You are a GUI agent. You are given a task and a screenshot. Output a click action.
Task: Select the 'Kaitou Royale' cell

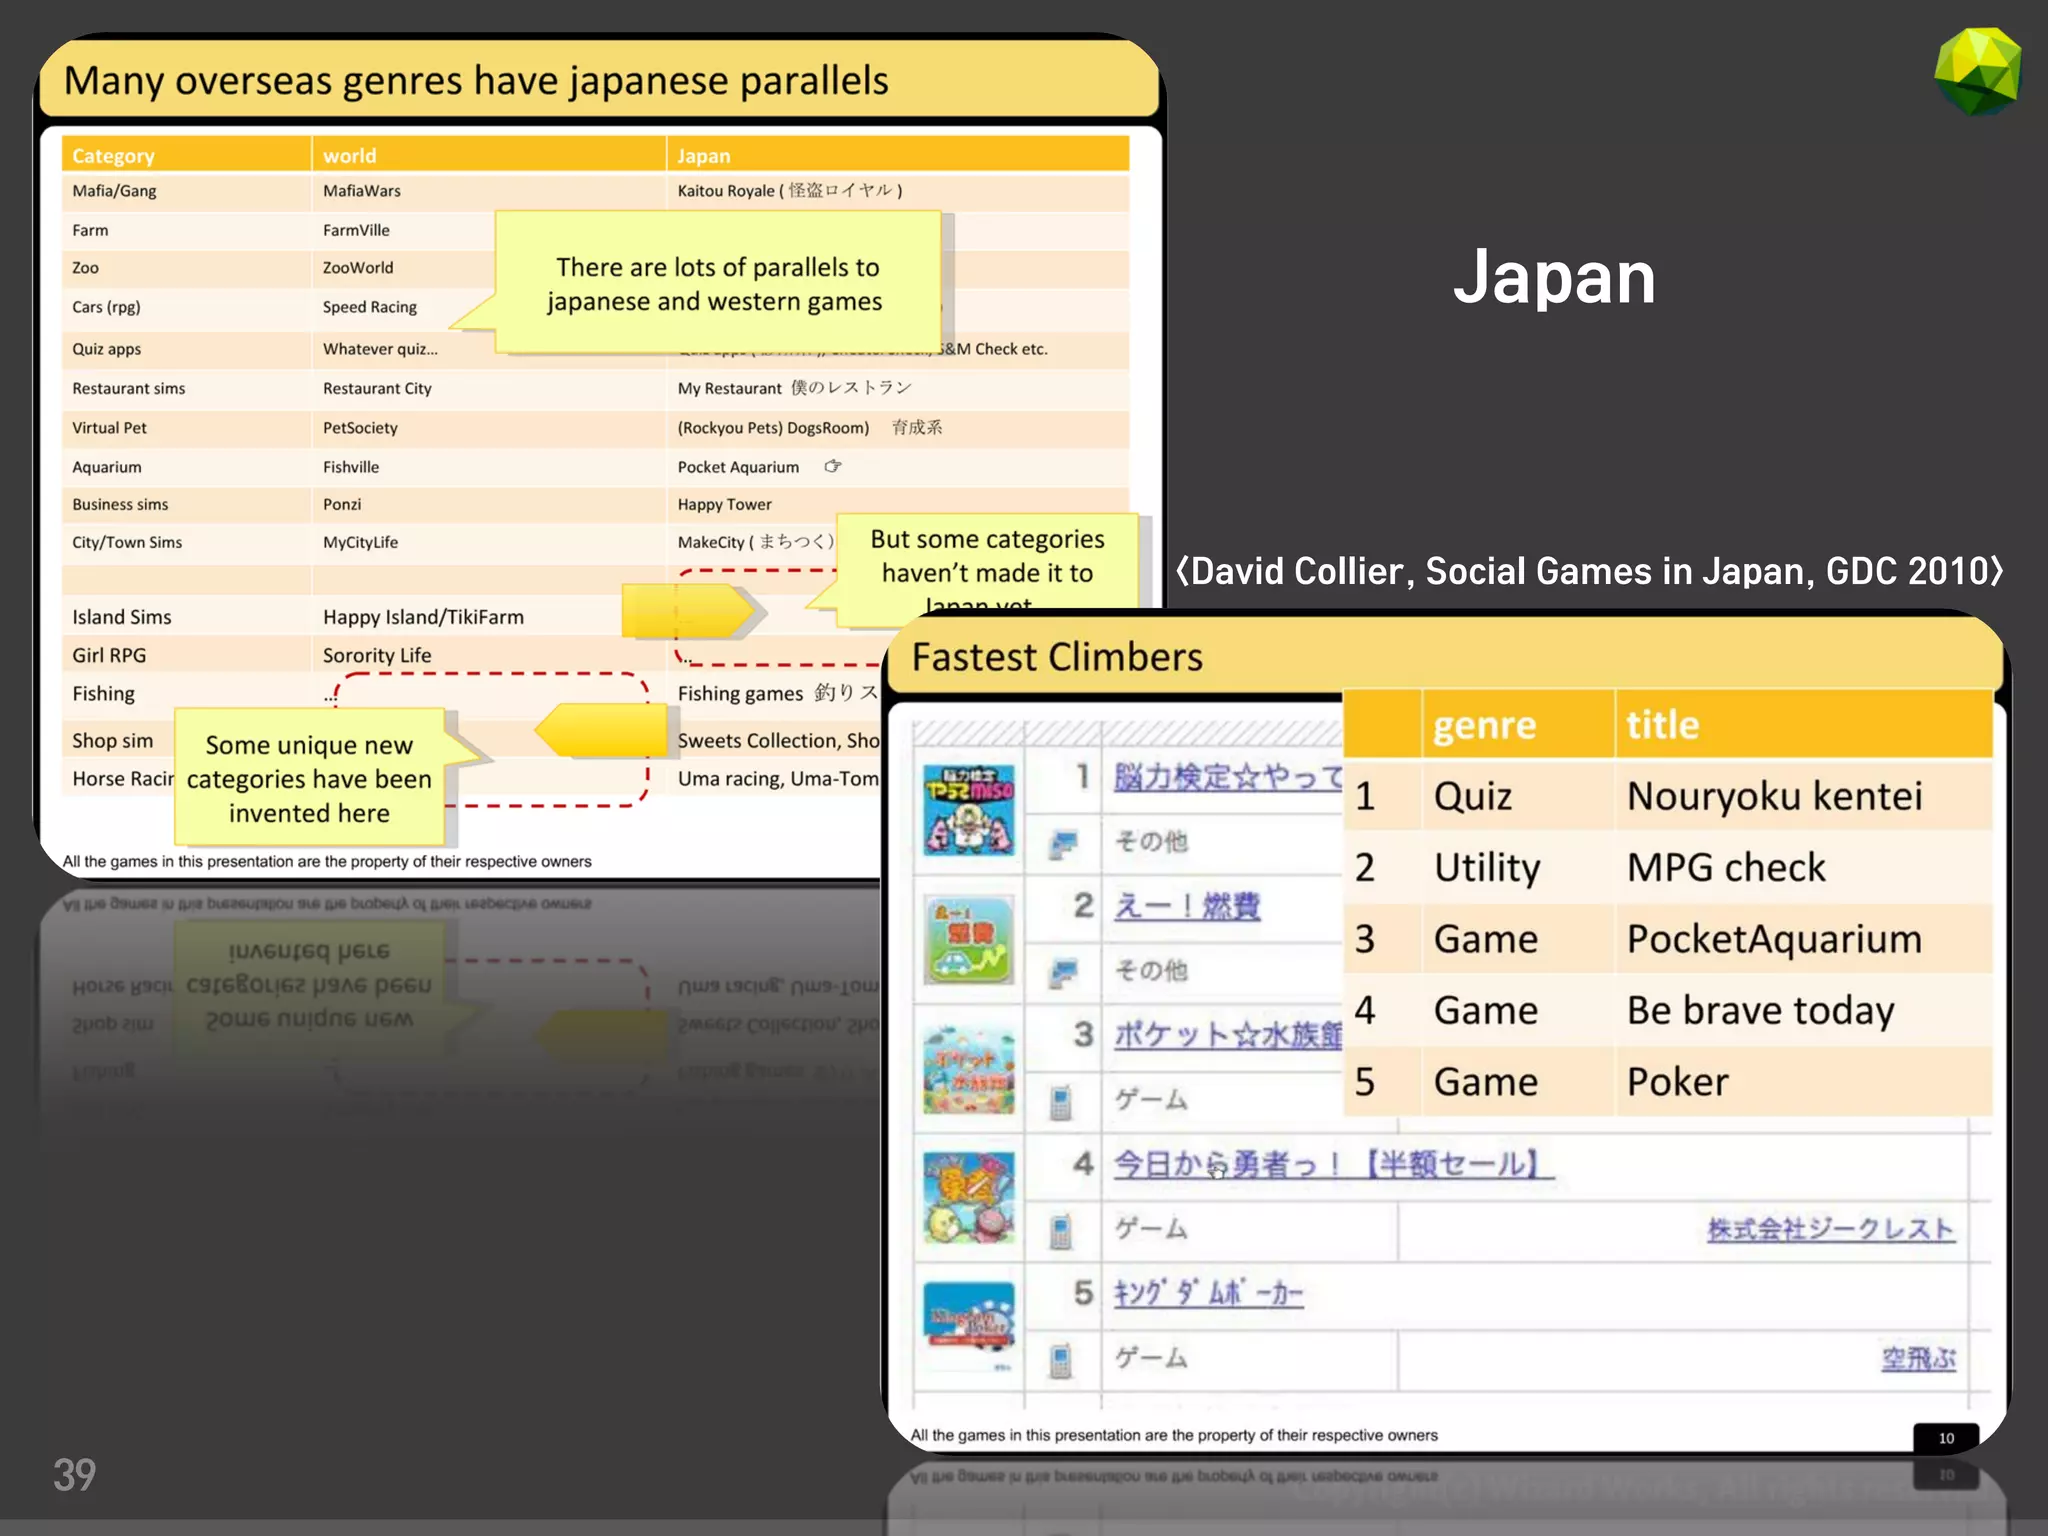coord(898,191)
